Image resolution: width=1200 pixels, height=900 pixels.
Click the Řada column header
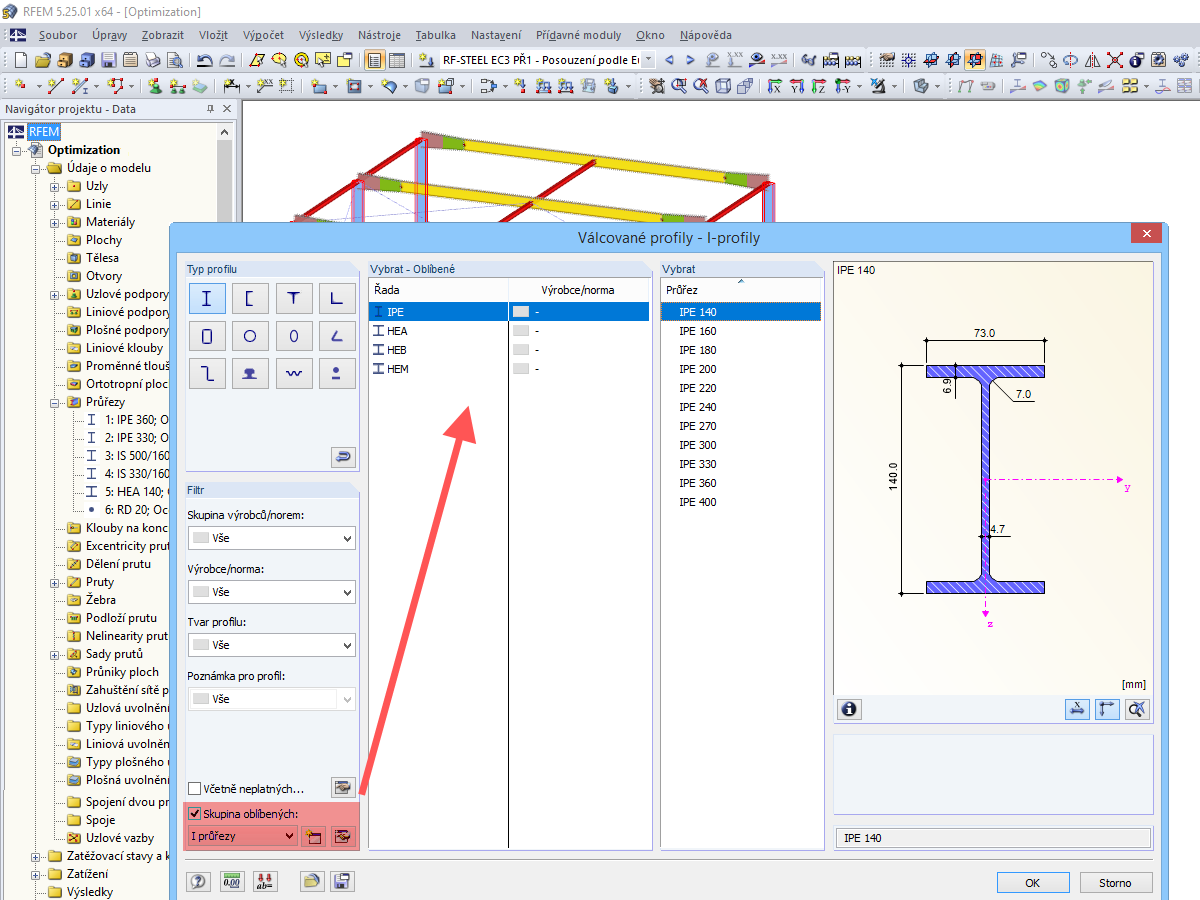439,289
